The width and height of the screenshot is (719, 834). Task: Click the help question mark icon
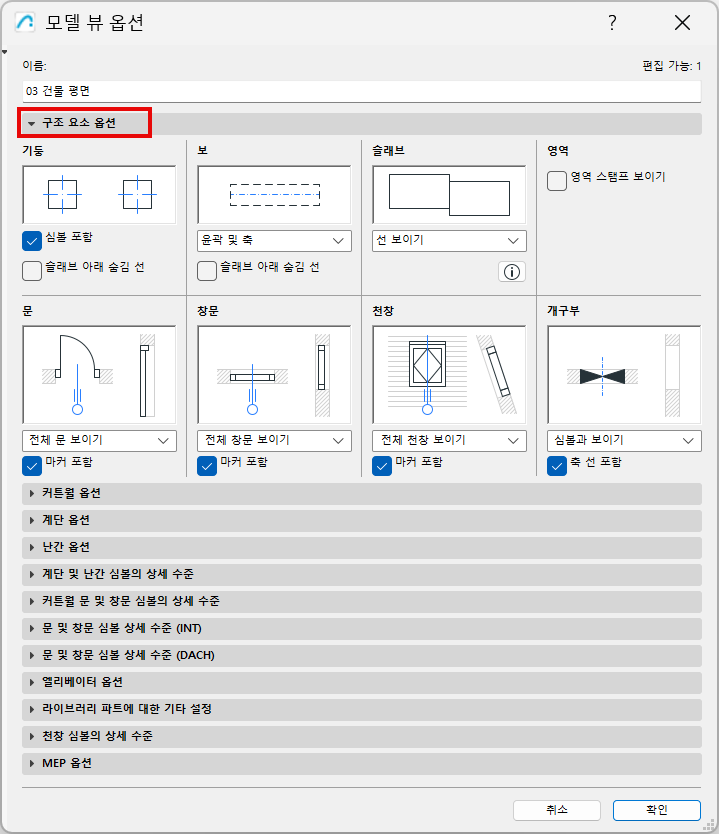(x=612, y=22)
